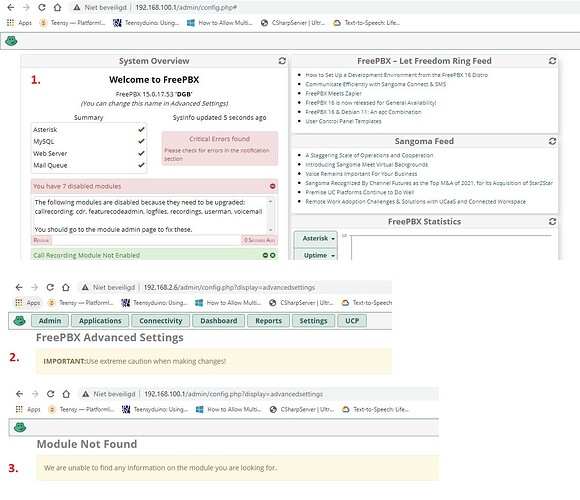Click 'Call Recording Module Not Enabled' text

point(86,255)
